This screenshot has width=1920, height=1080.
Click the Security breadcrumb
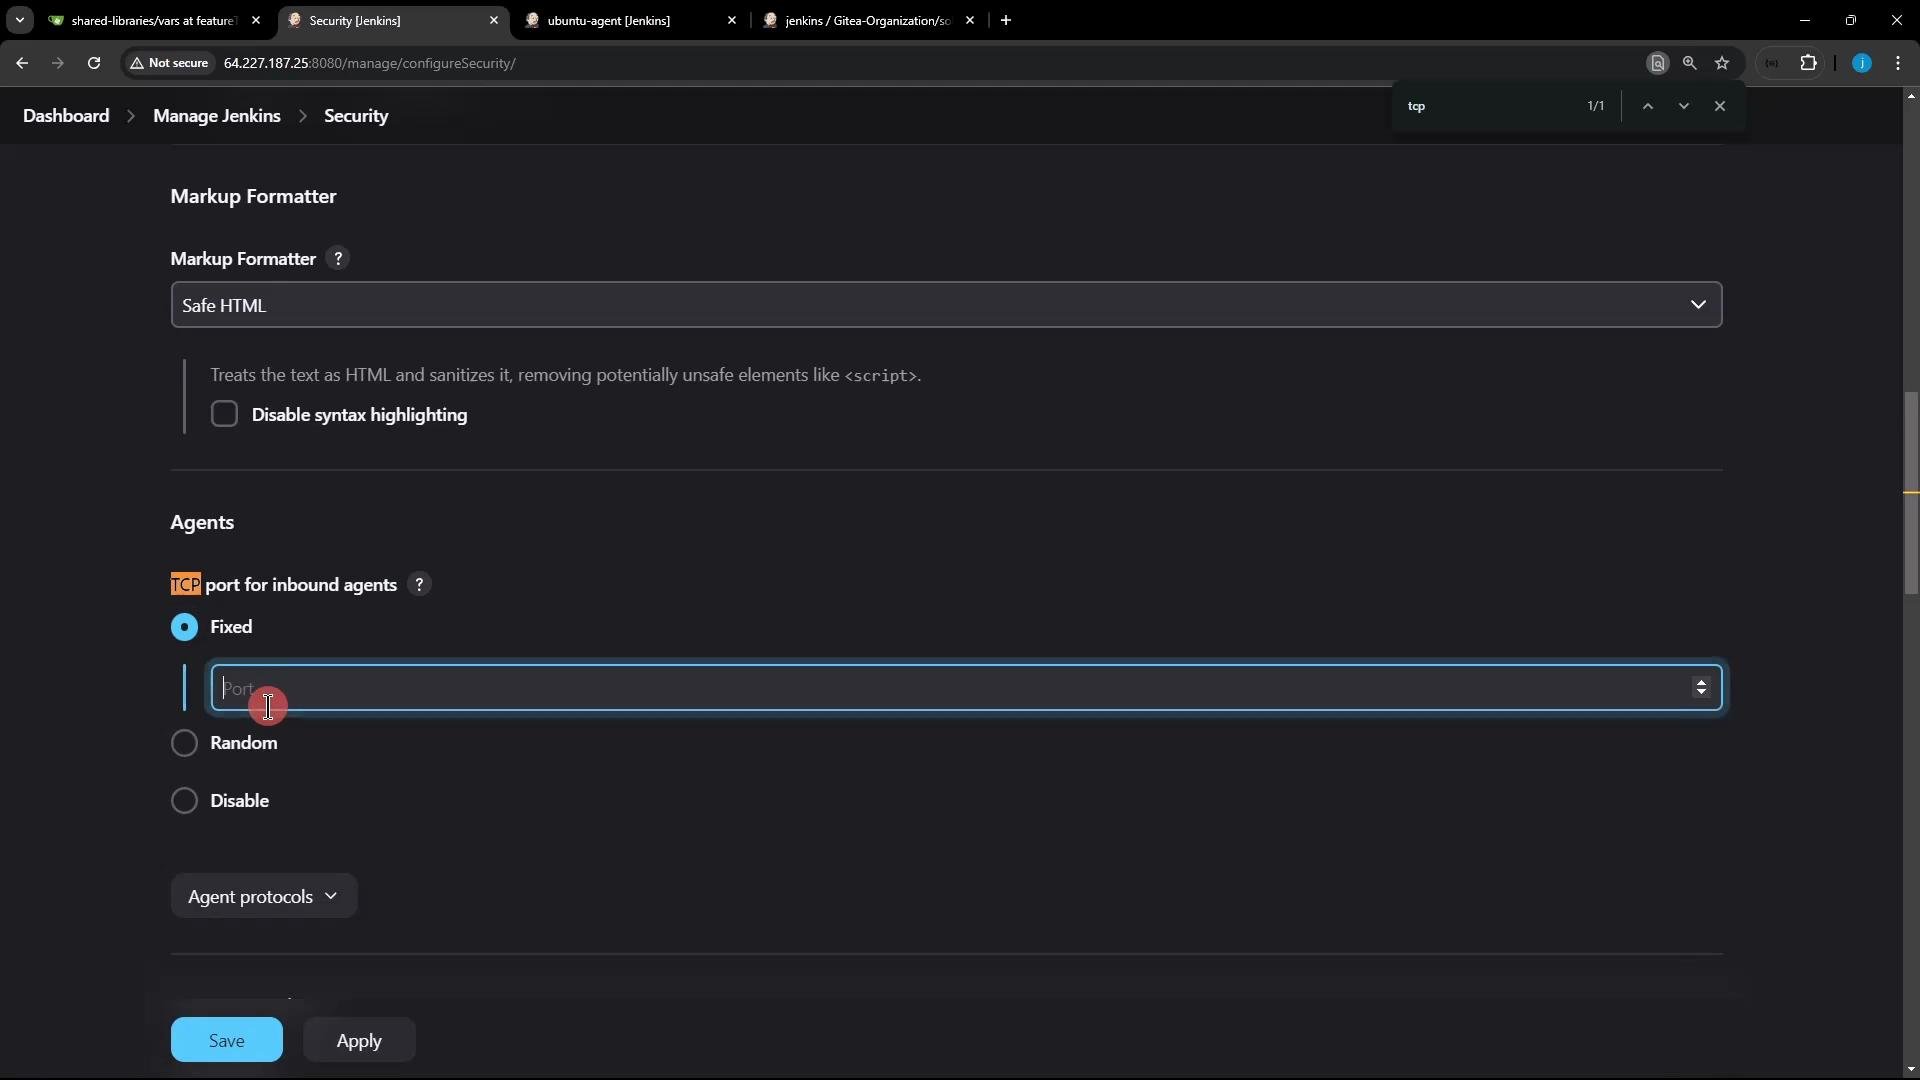(x=356, y=116)
